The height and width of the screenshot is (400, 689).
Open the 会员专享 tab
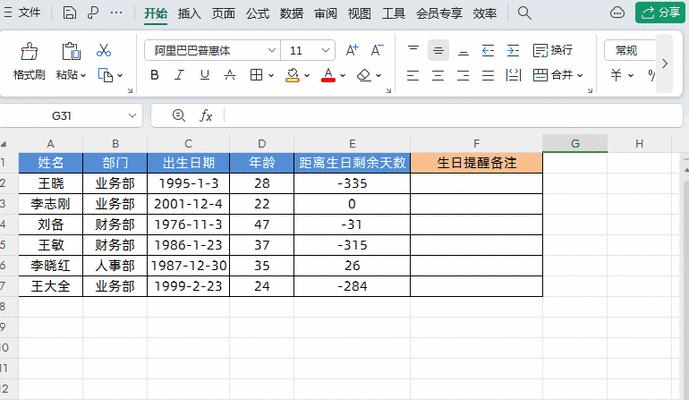[x=439, y=13]
